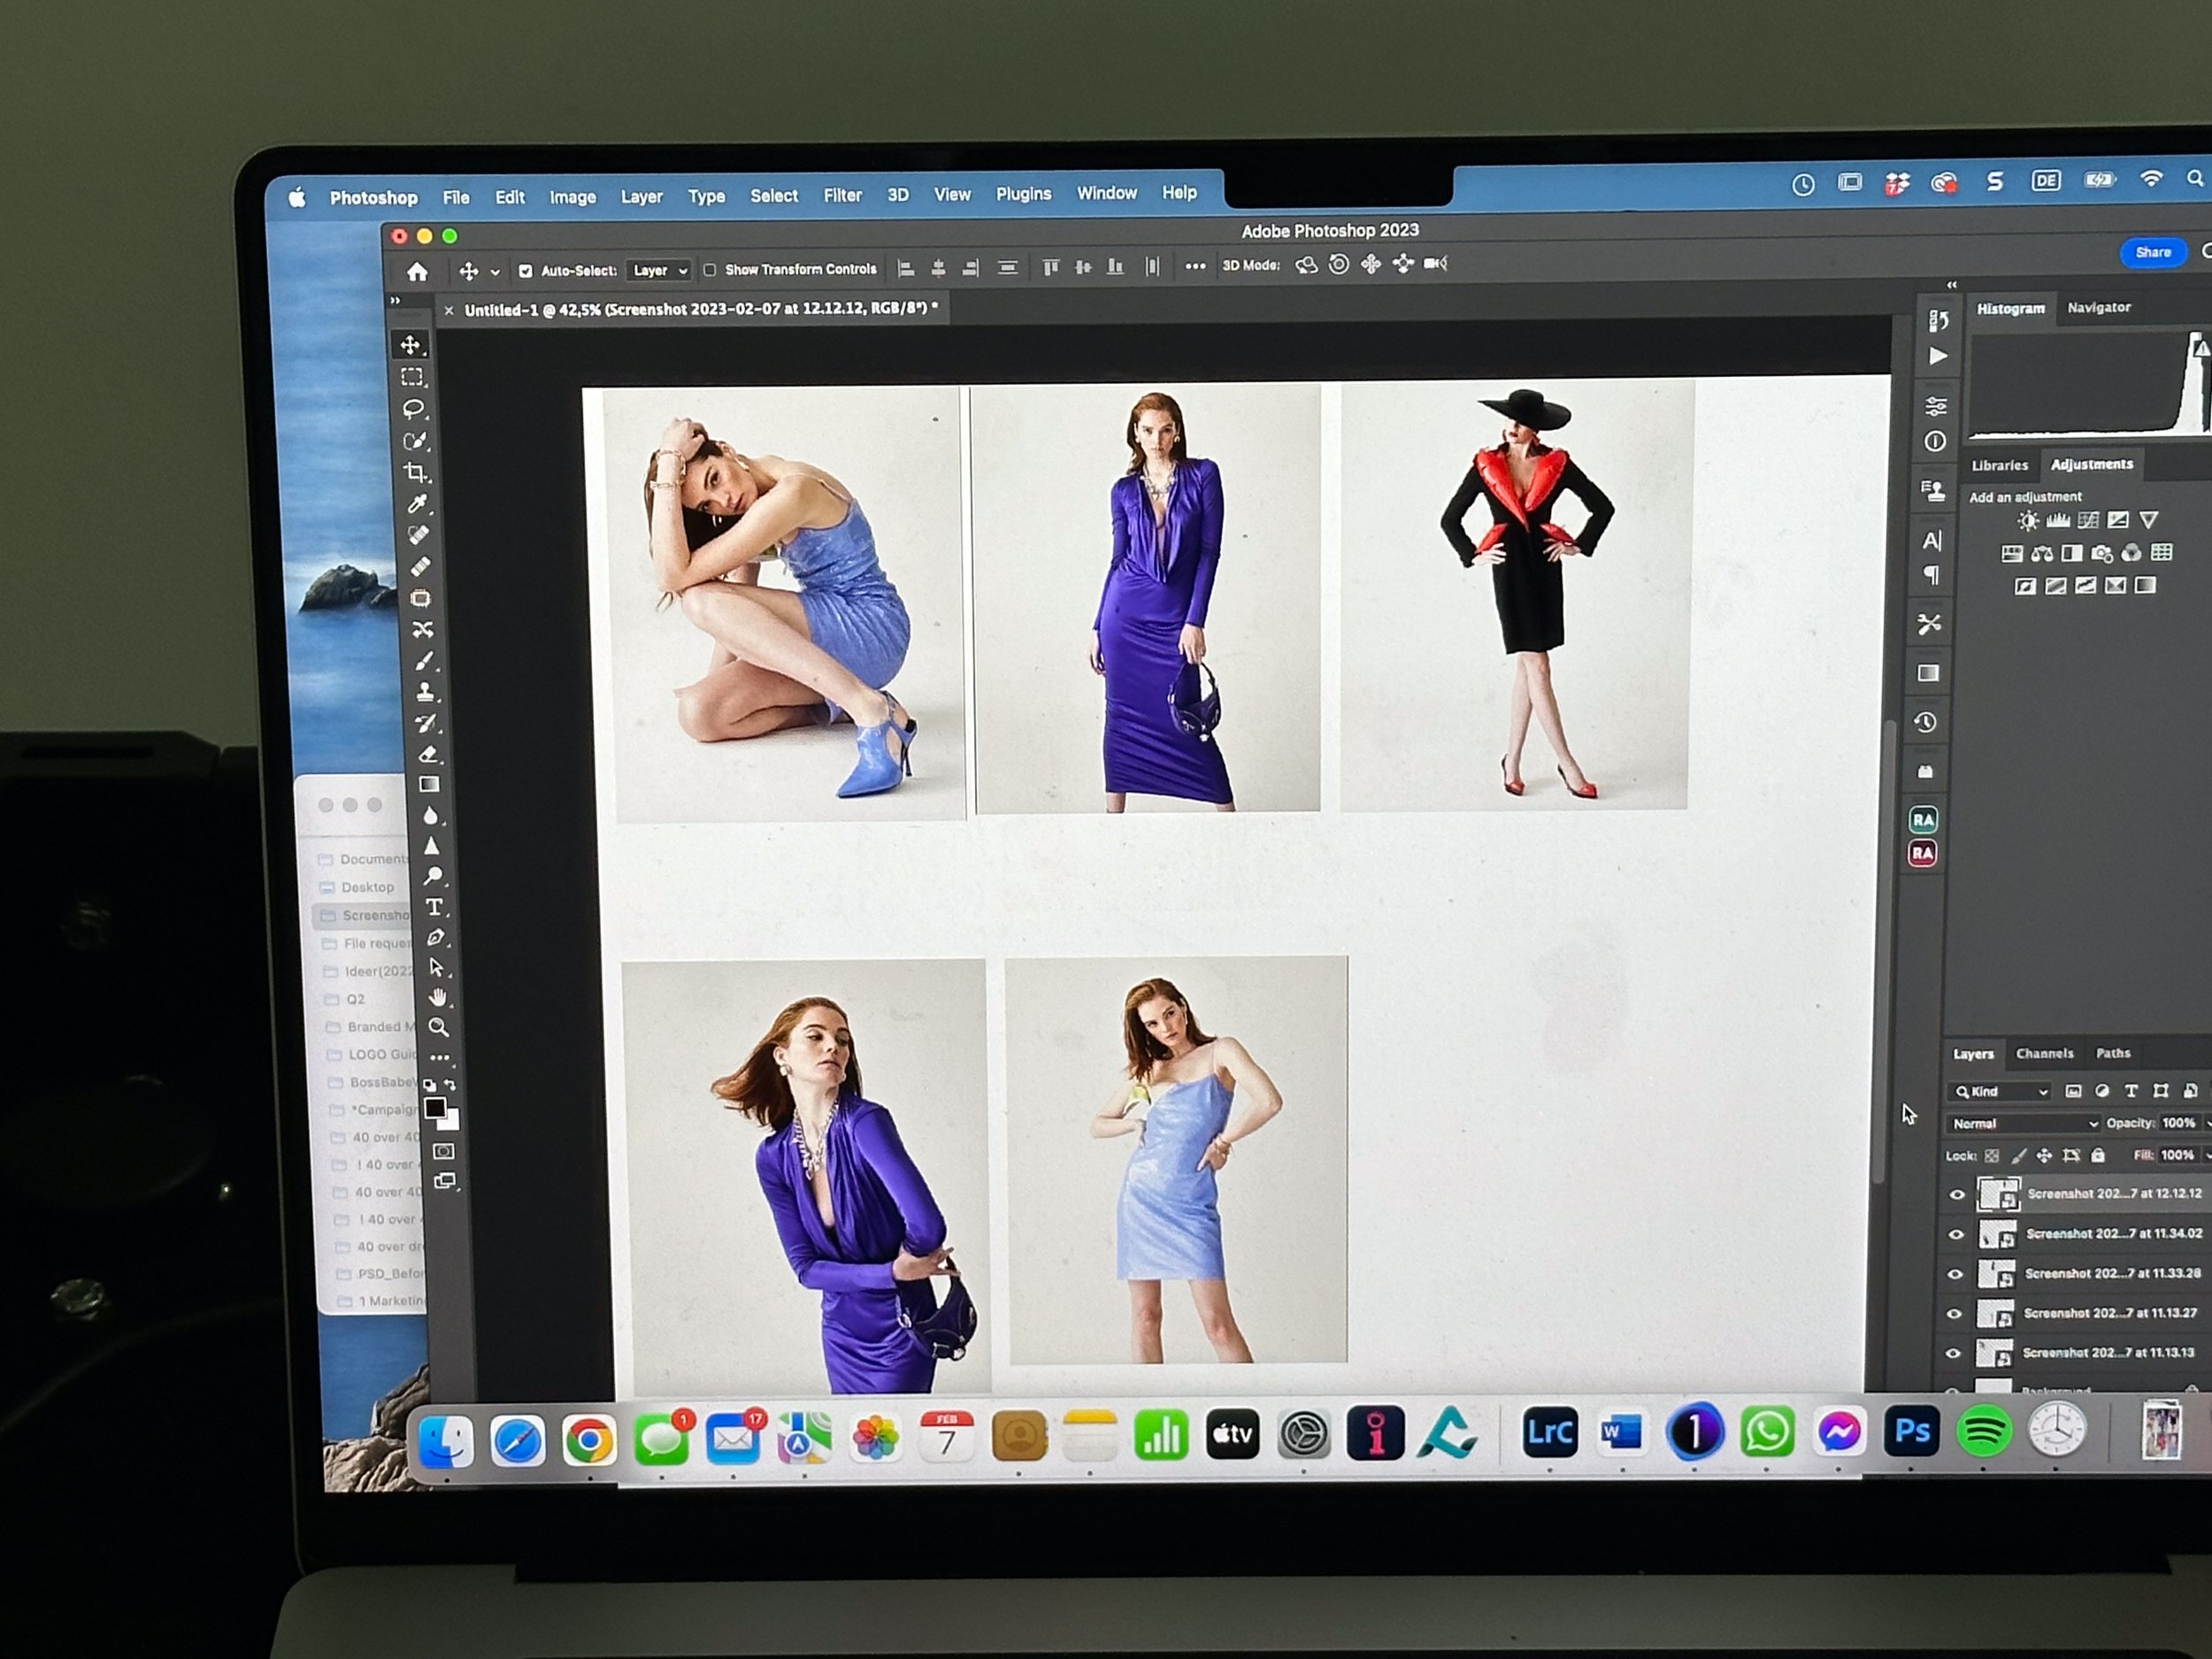Select the Pen tool

(435, 938)
